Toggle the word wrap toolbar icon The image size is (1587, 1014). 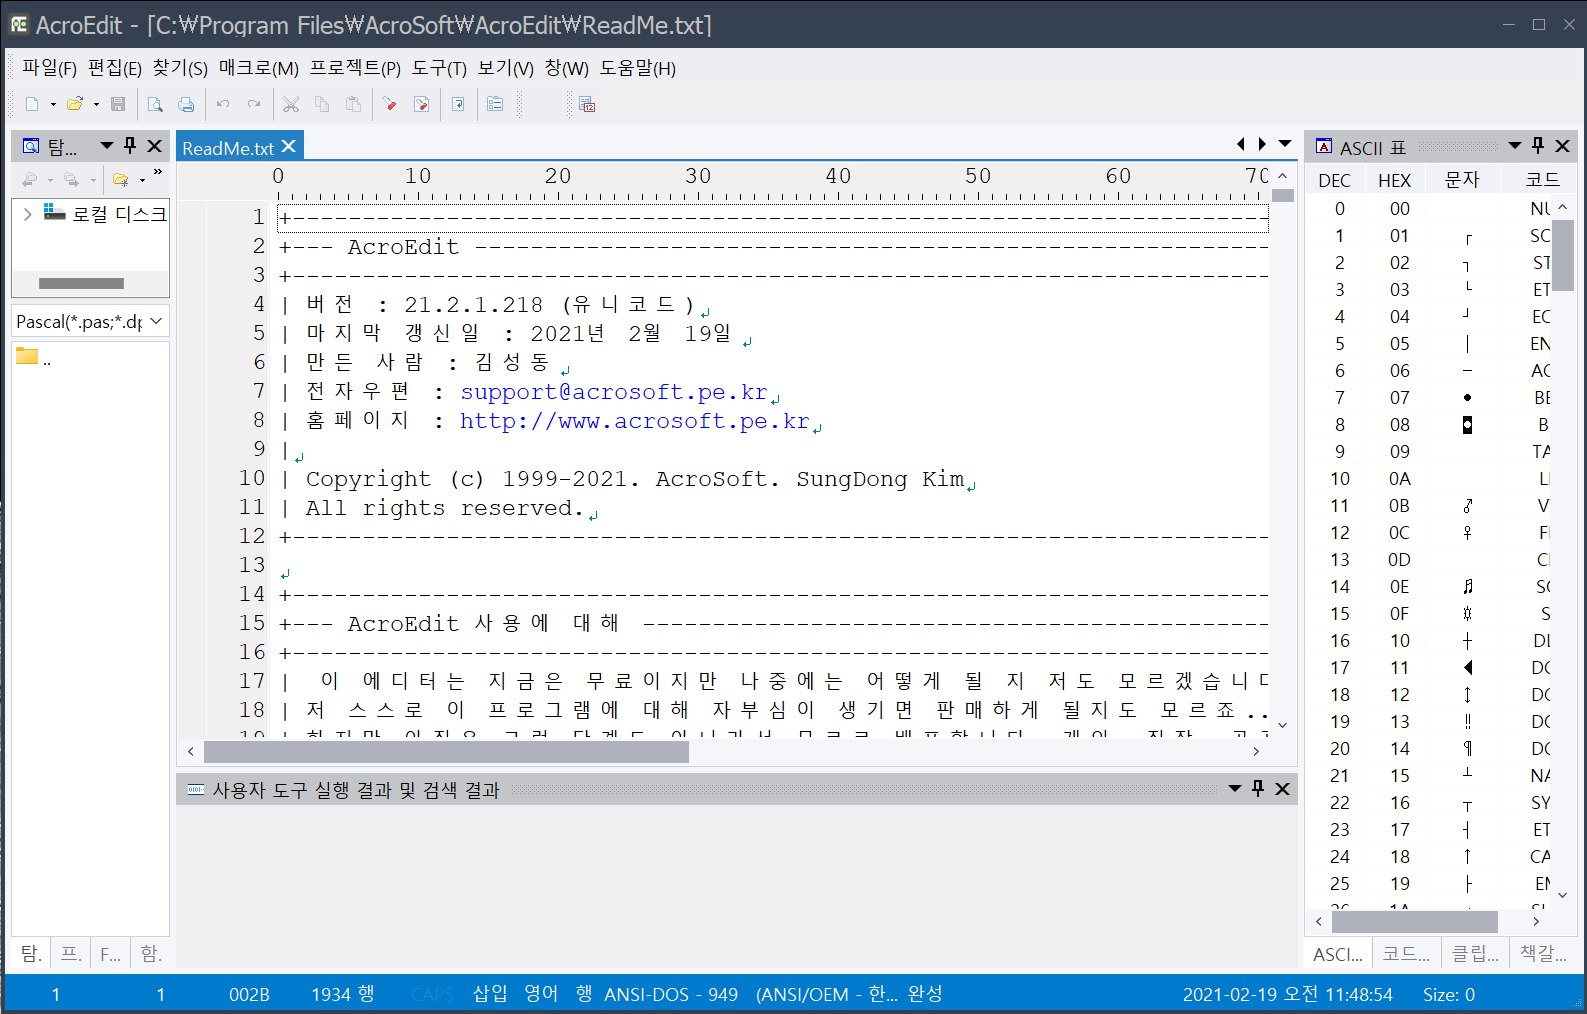(458, 104)
